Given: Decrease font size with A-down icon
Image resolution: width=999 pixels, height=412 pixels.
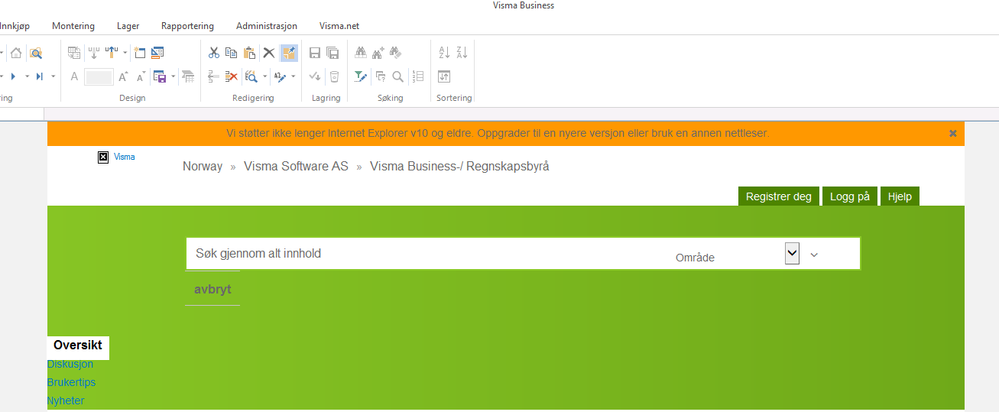Looking at the screenshot, I should click(x=141, y=76).
